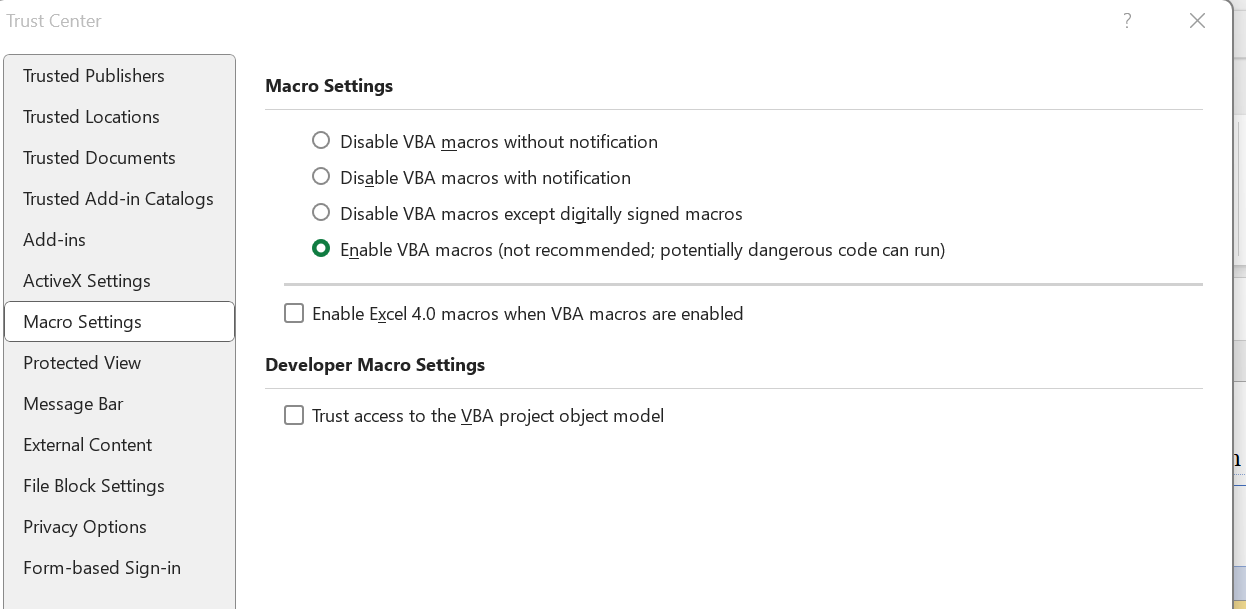Viewport: 1246px width, 609px height.
Task: Select Disable VBA macros except digitally signed
Action: pos(321,213)
